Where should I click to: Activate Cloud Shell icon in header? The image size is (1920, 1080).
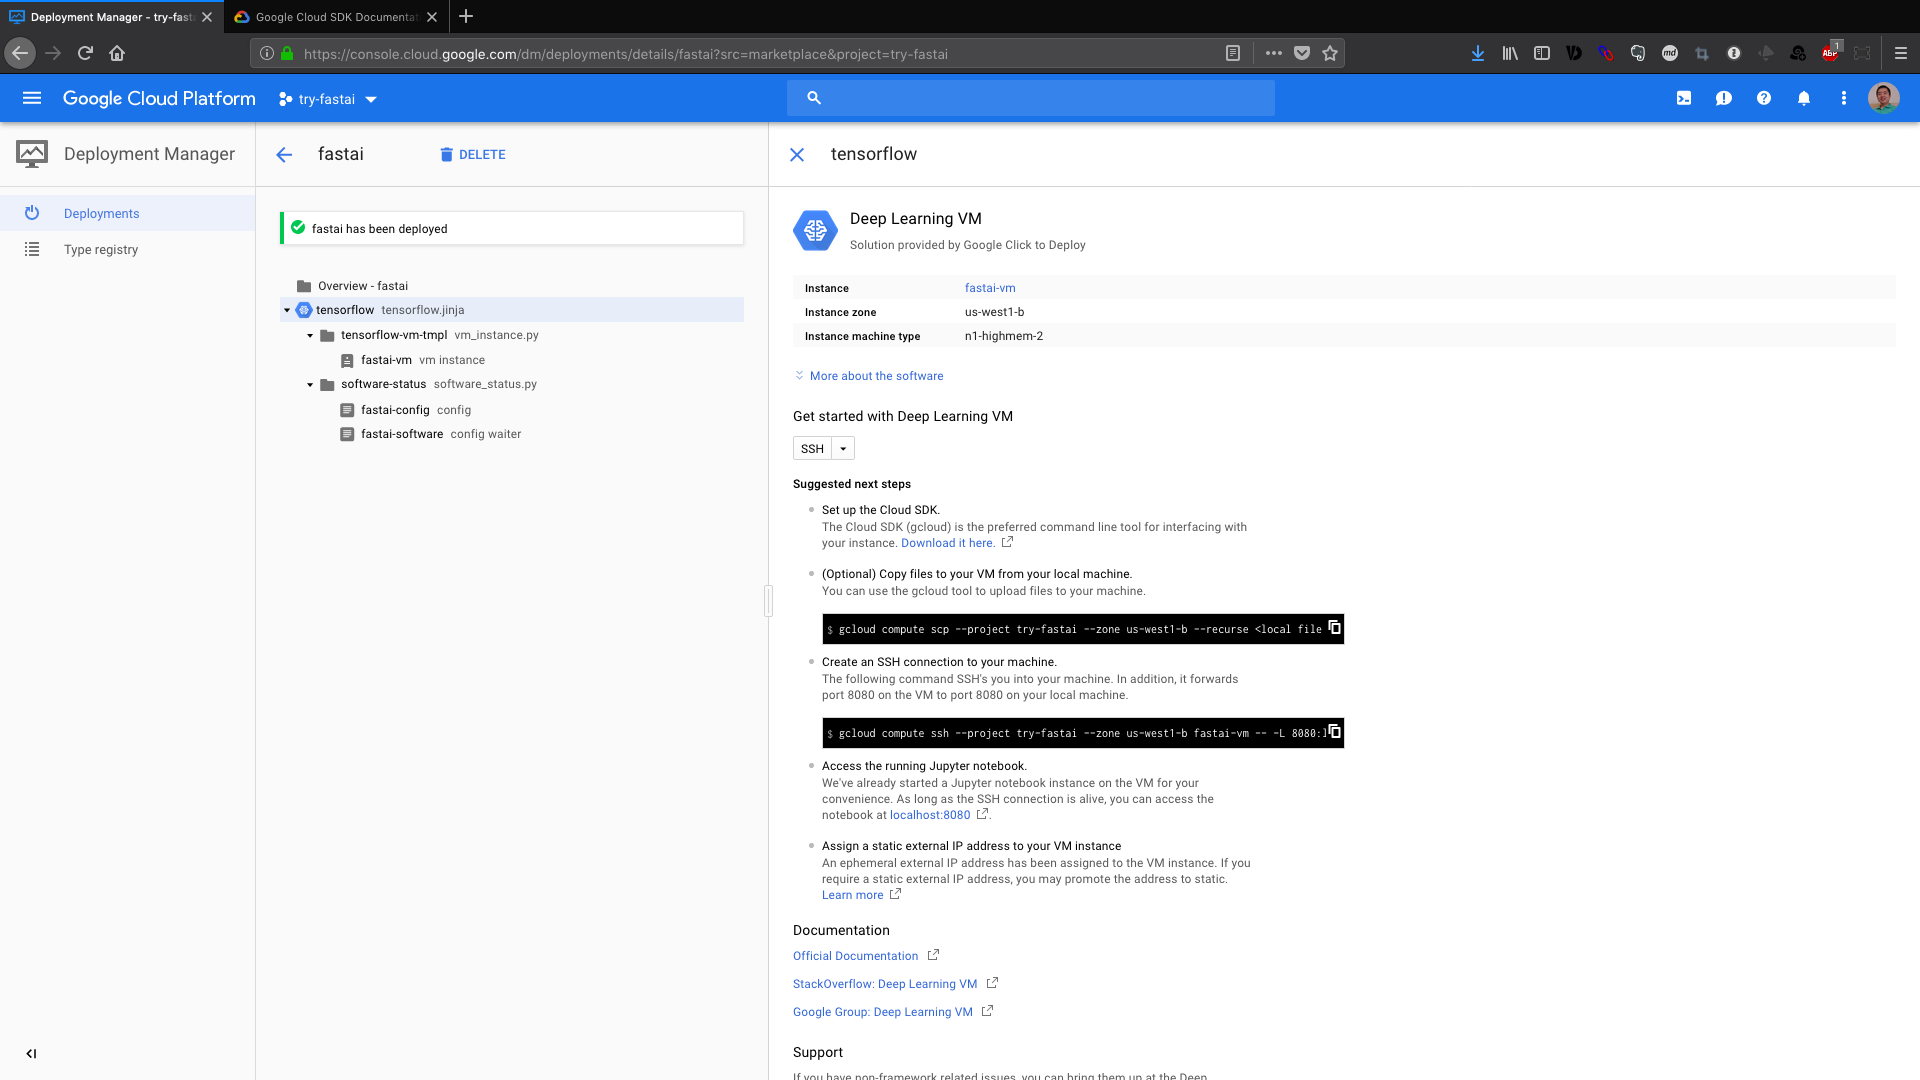[1684, 98]
